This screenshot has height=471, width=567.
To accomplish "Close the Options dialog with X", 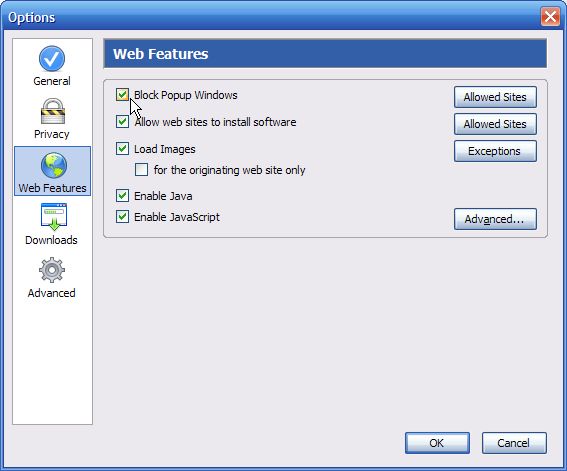I will [x=550, y=17].
